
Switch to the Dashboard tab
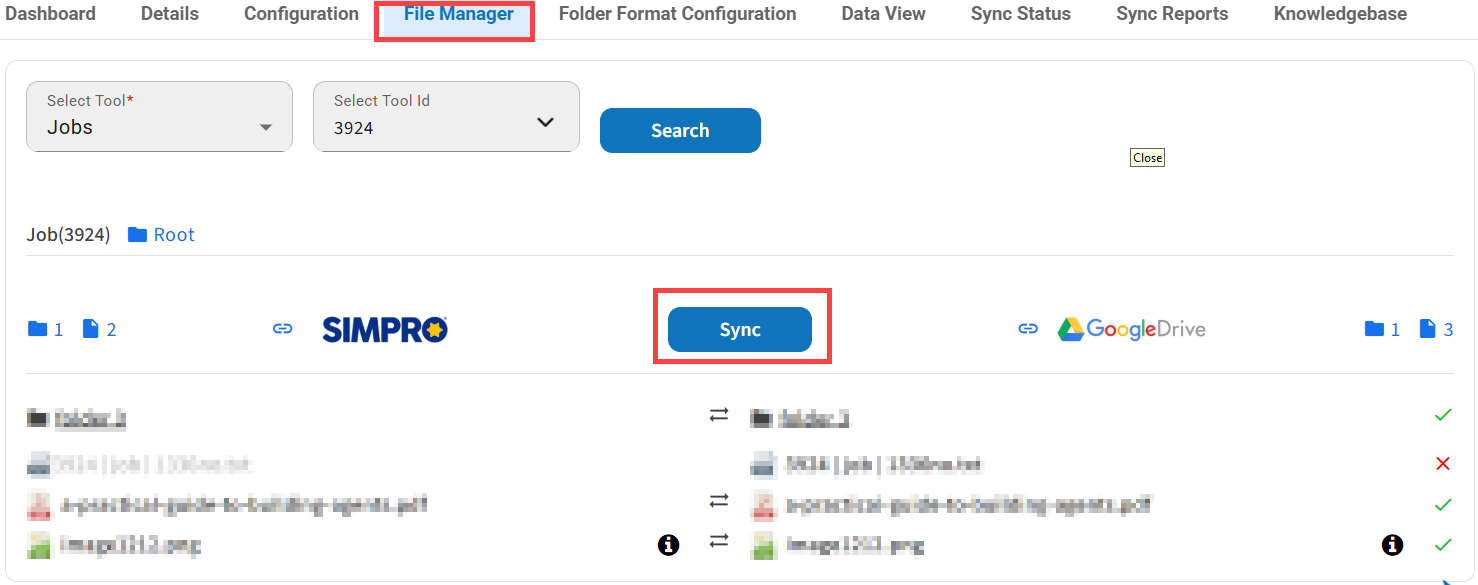[51, 14]
